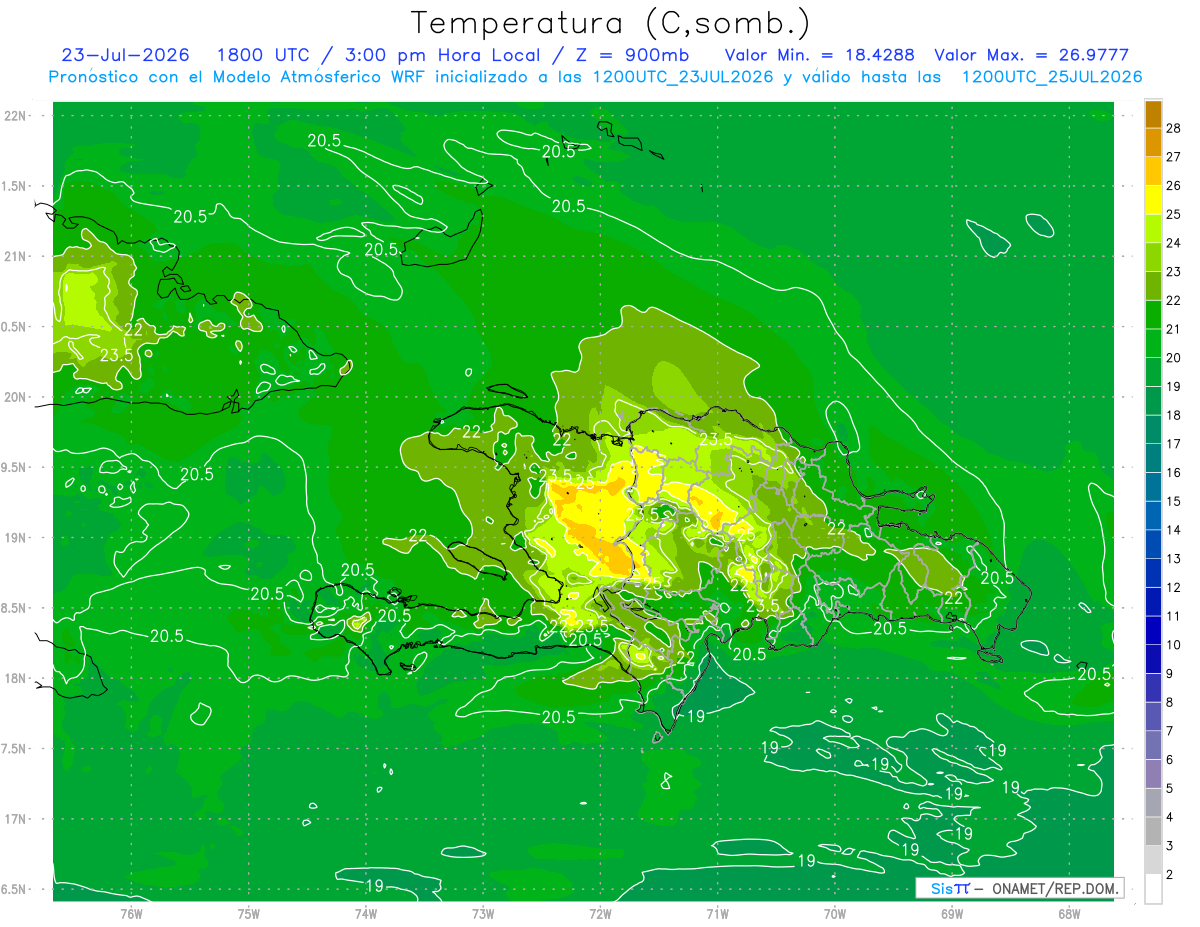Click the "9.5N" latitude axis label
1200x927 pixels.
coord(14,467)
